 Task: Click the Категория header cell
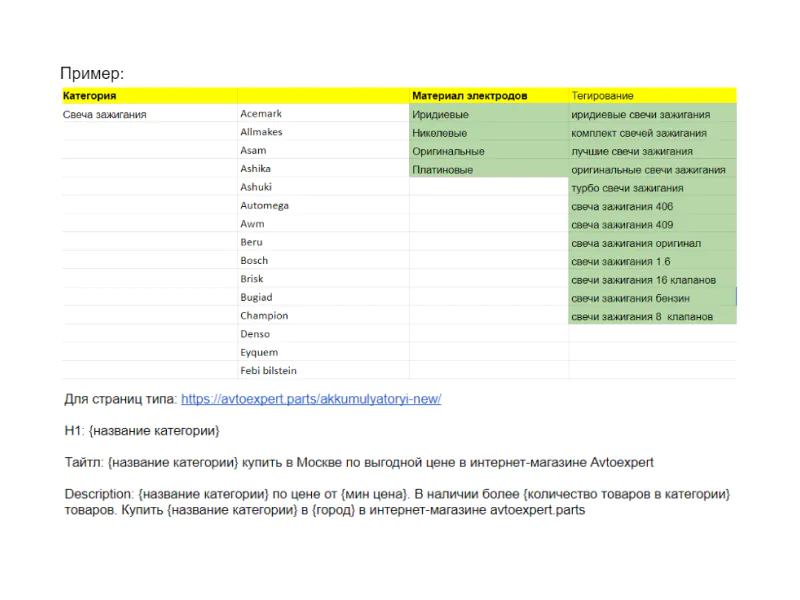click(x=149, y=95)
